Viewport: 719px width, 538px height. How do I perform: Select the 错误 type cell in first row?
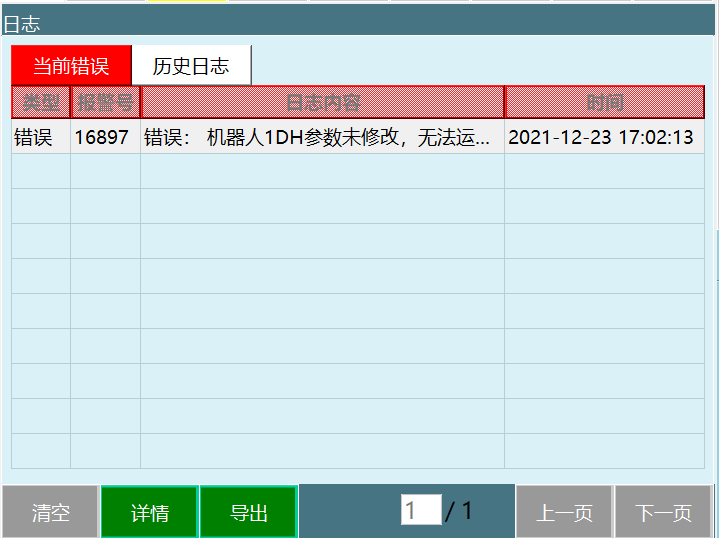pos(34,137)
